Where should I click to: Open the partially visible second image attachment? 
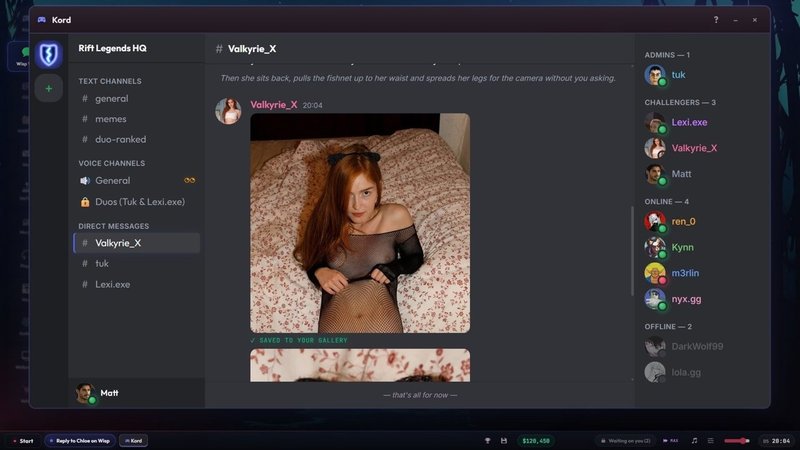pos(360,365)
